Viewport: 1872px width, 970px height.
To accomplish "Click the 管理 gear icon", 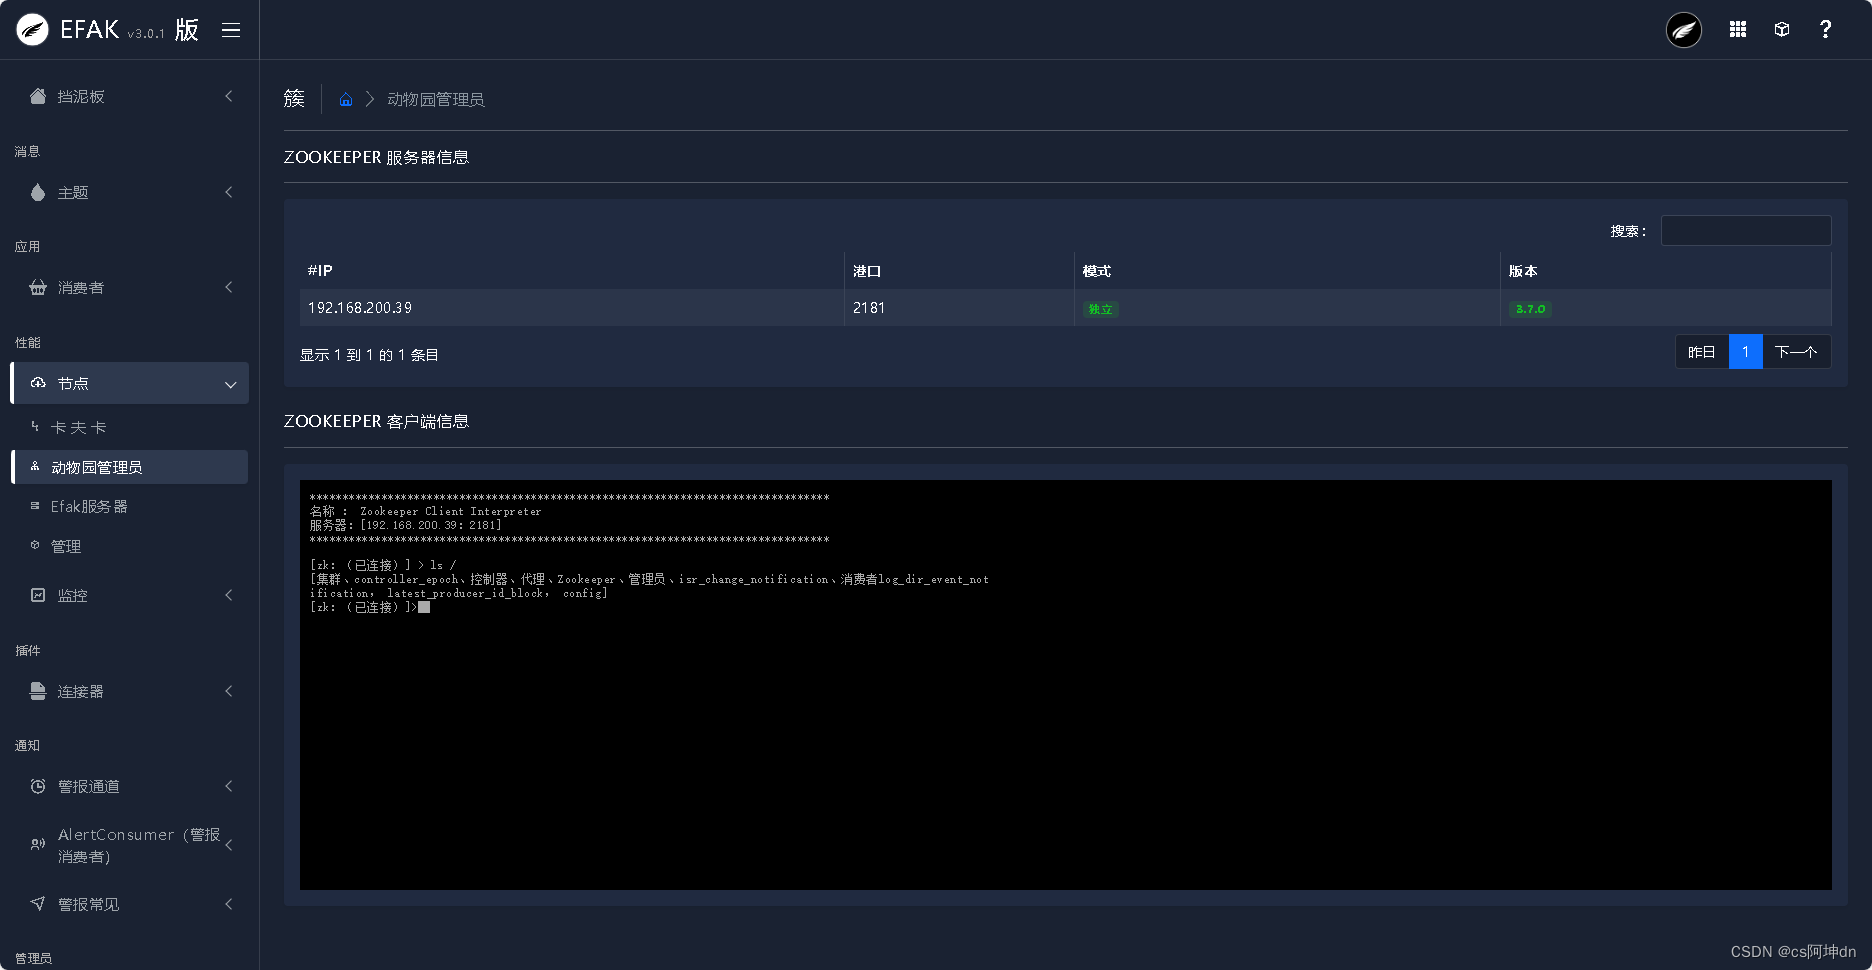I will tap(37, 545).
